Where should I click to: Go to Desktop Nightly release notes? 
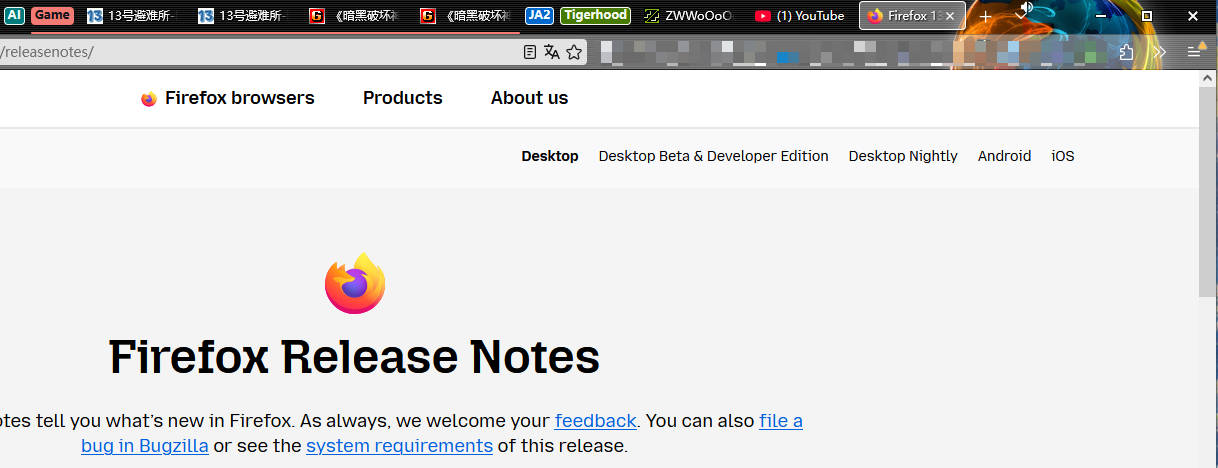pos(903,156)
